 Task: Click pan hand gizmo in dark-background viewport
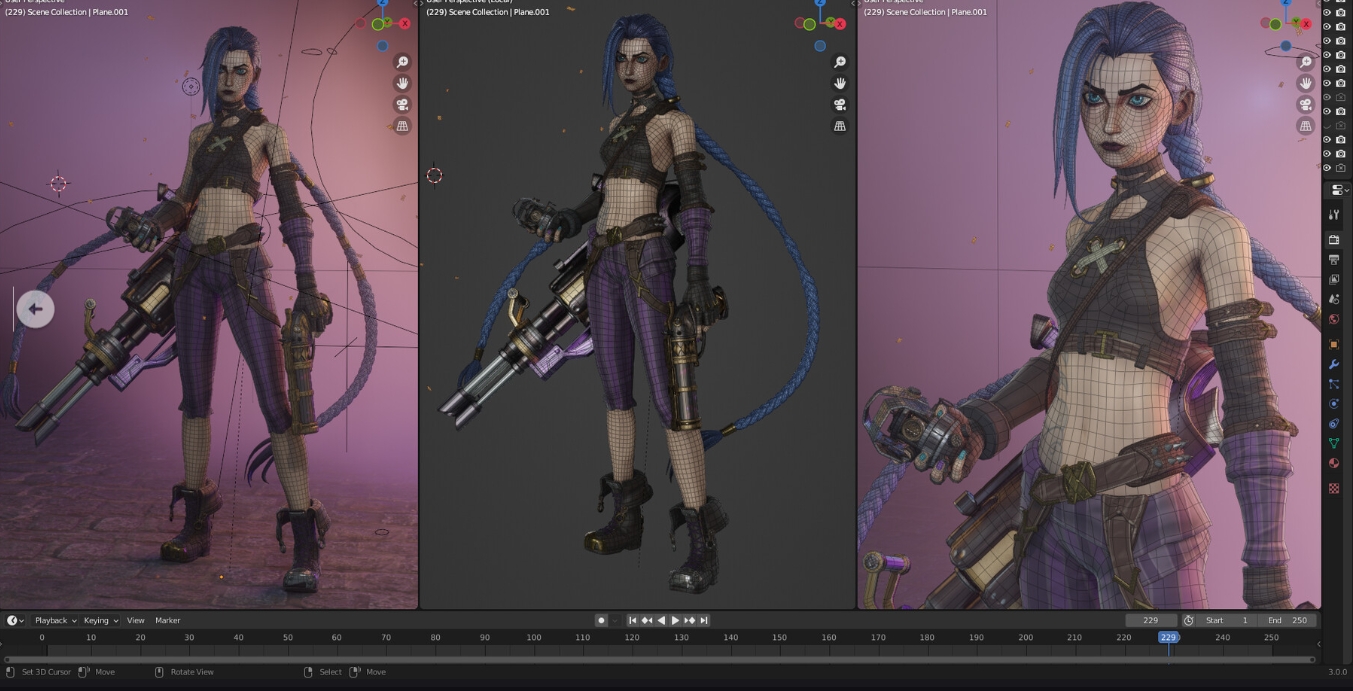click(840, 83)
